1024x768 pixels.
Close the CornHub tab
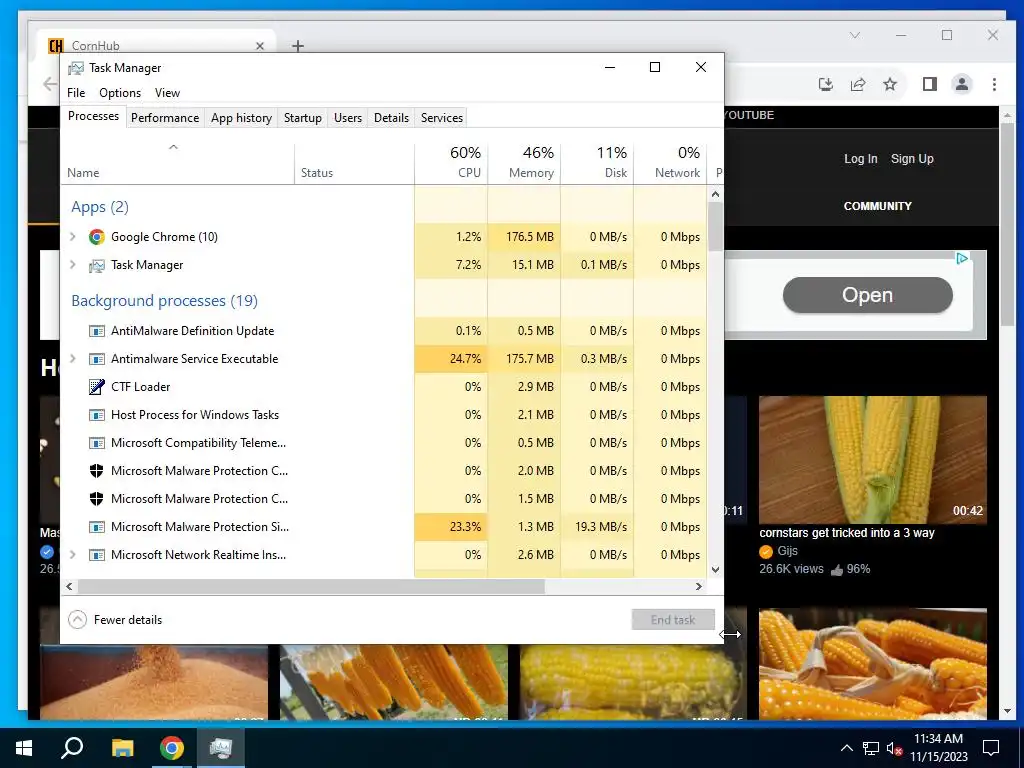[x=260, y=46]
